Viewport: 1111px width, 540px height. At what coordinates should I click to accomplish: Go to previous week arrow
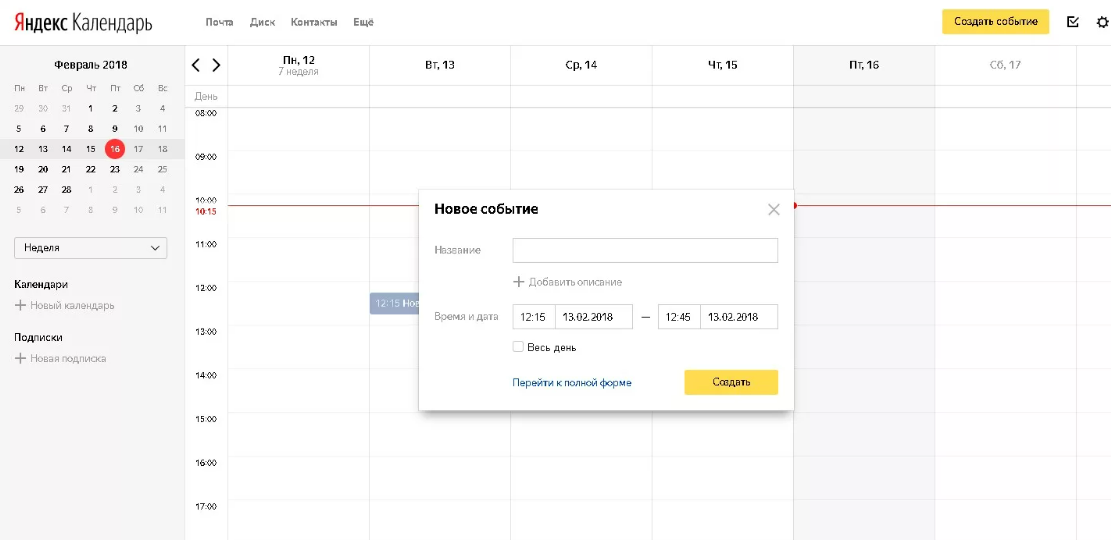click(196, 65)
